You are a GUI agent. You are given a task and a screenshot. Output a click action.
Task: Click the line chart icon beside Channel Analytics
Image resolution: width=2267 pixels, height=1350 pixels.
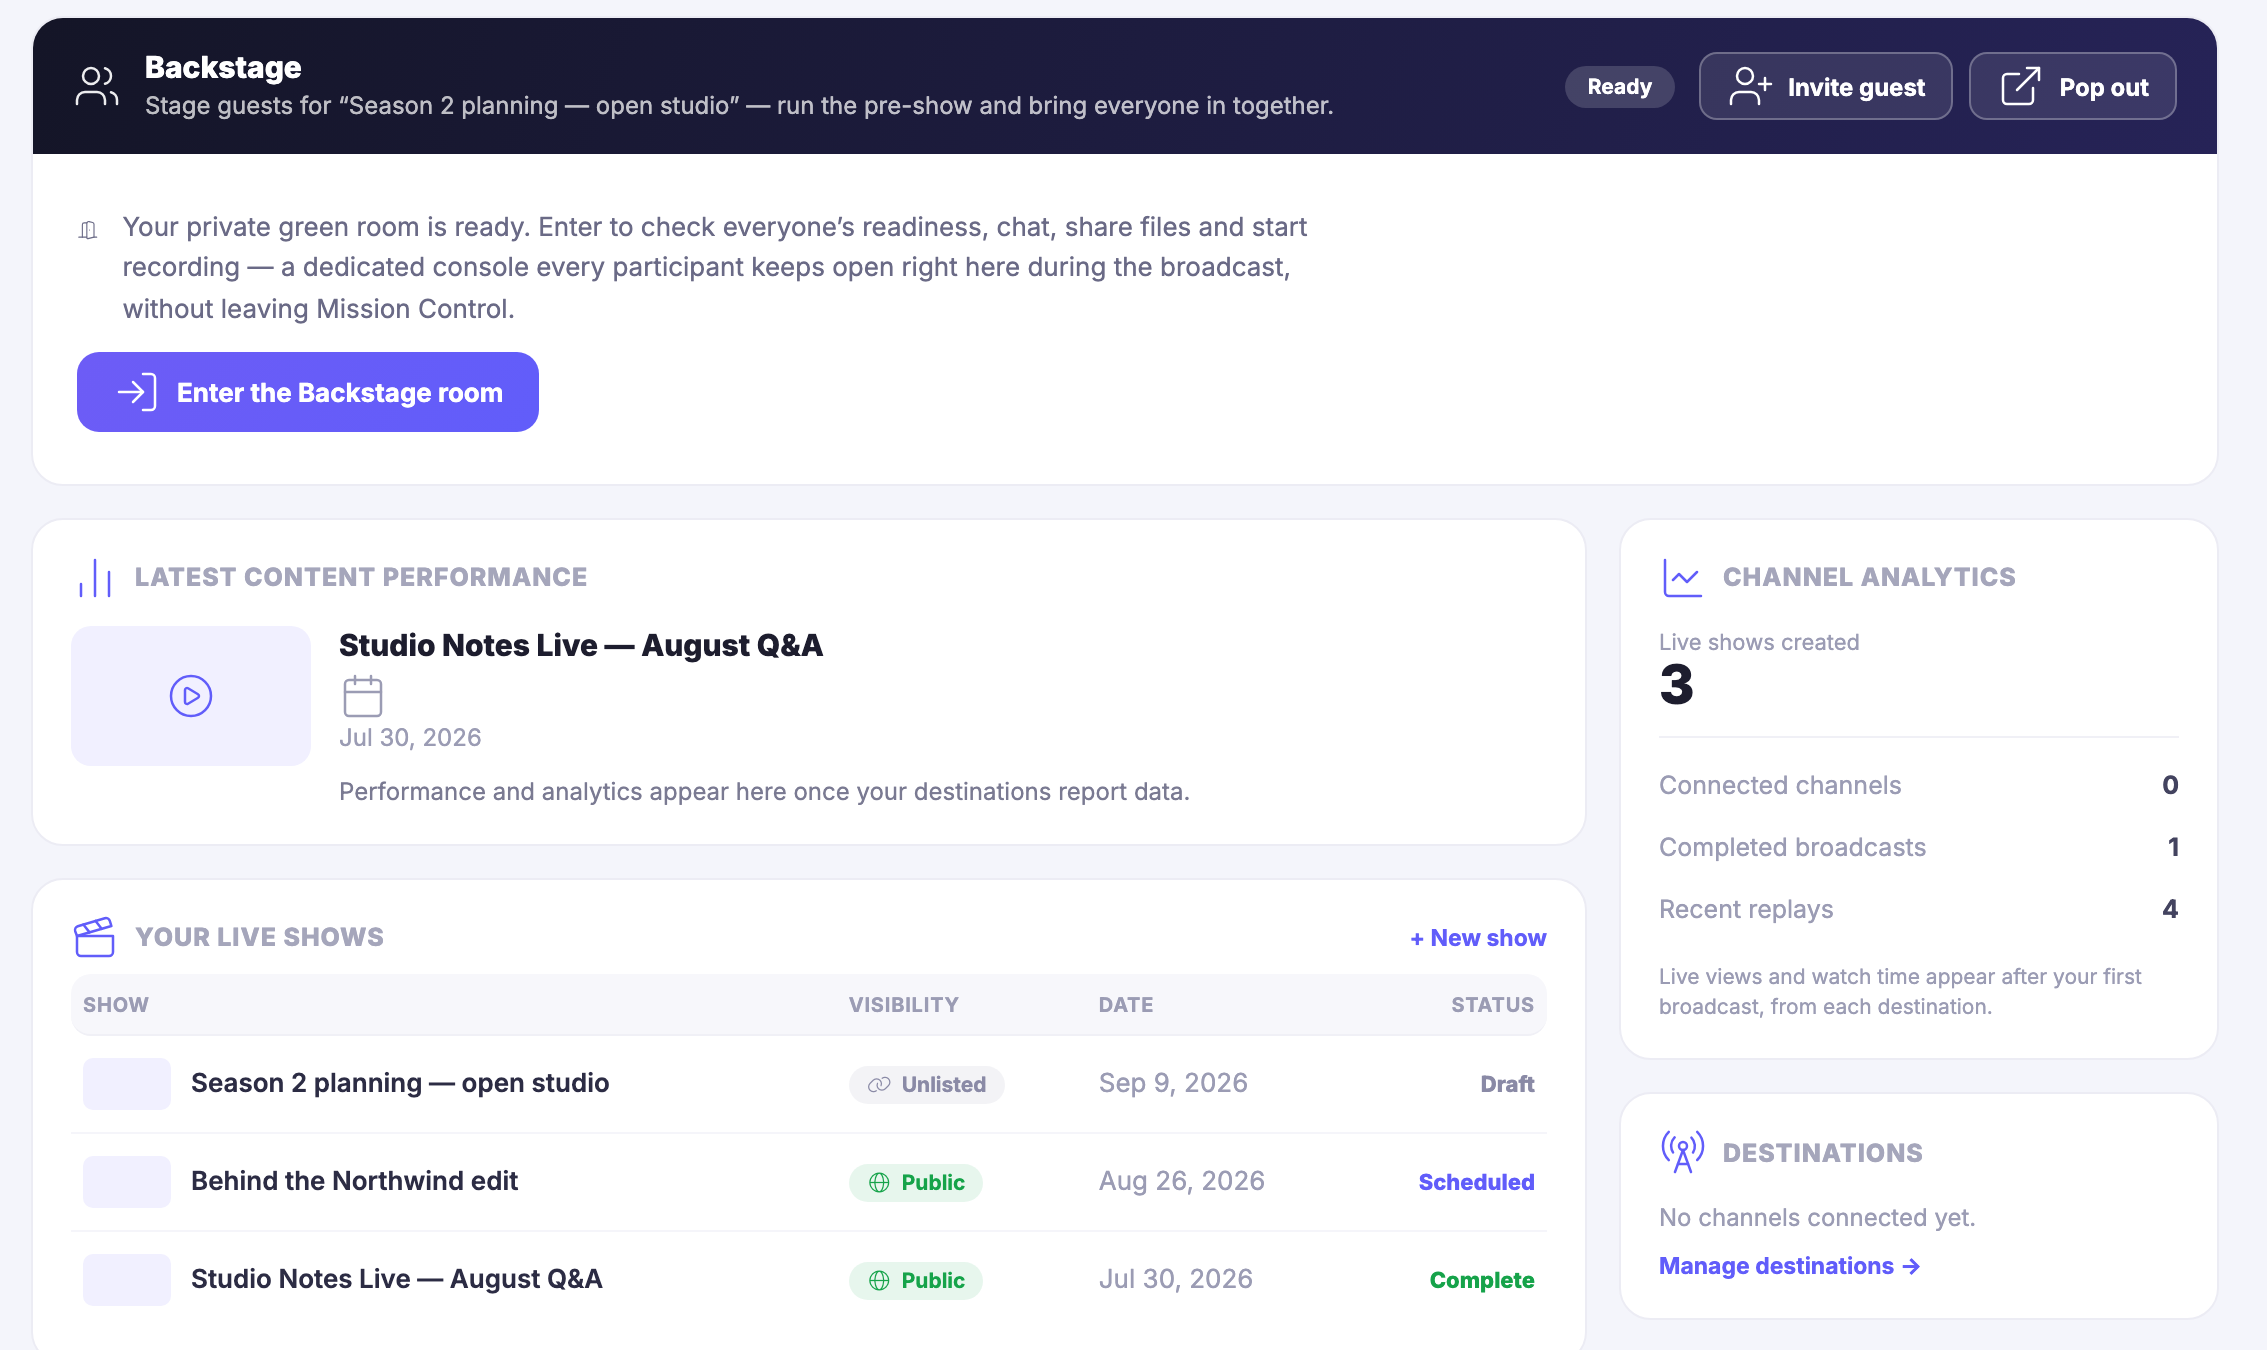point(1682,577)
